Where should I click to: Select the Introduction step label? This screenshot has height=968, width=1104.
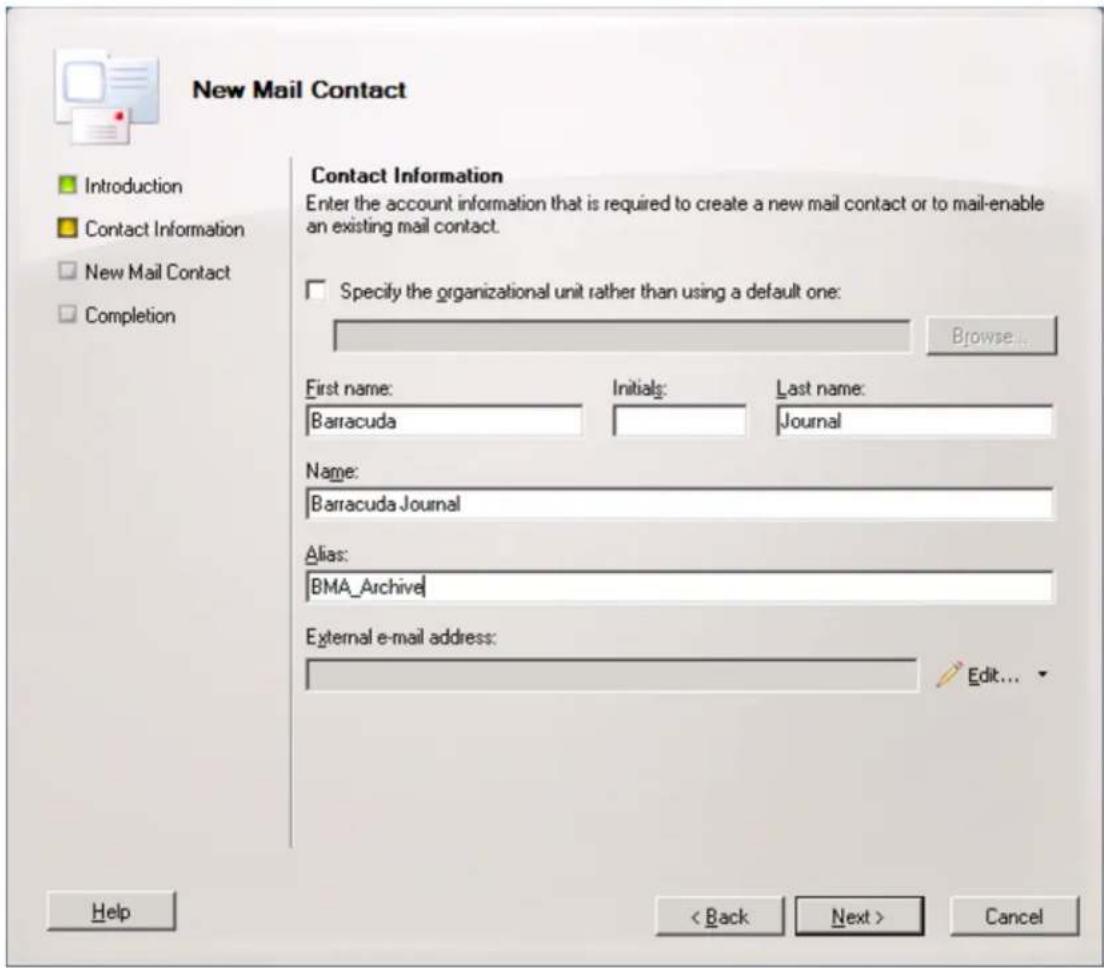[x=133, y=186]
